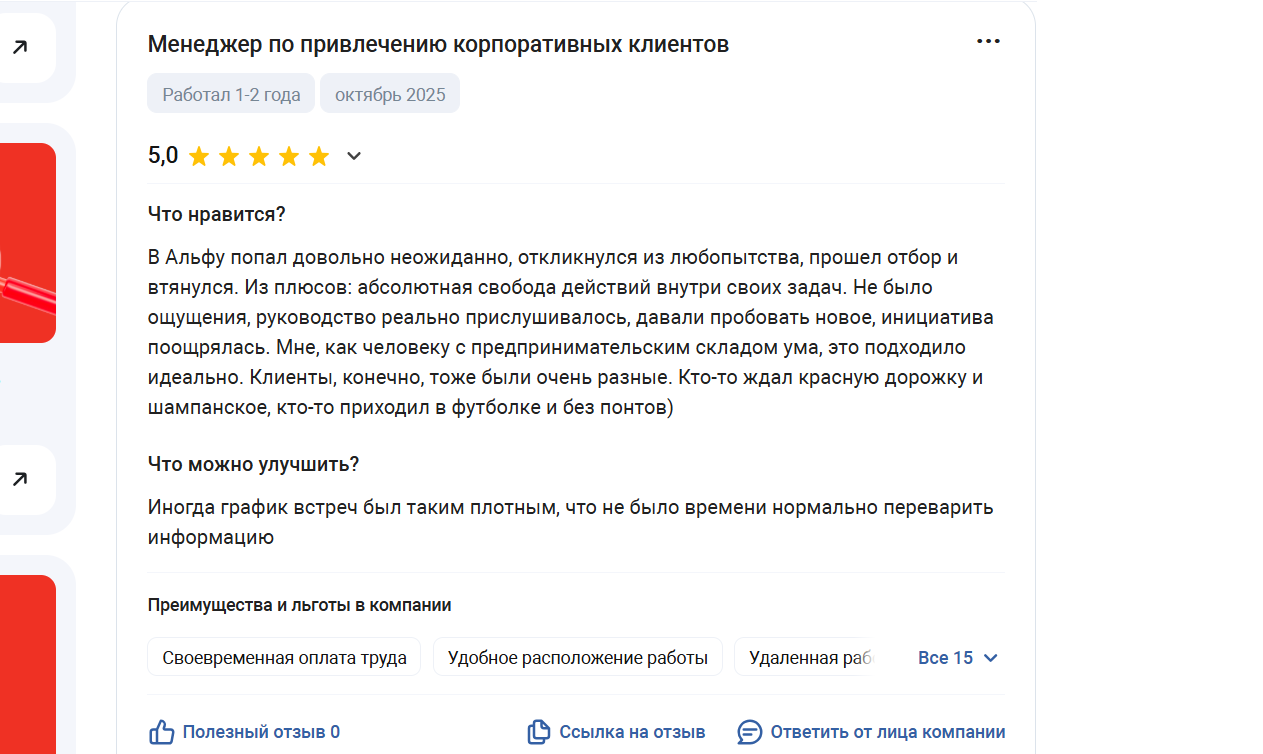Click the Работал 1-2 года badge

coord(231,95)
